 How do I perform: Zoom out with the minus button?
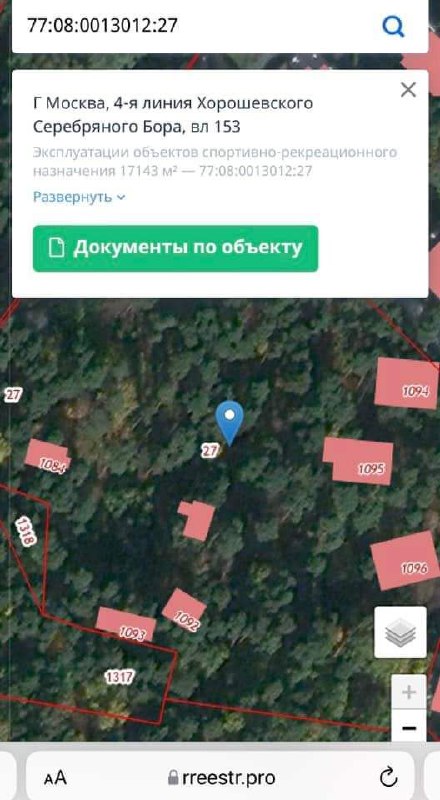408,727
